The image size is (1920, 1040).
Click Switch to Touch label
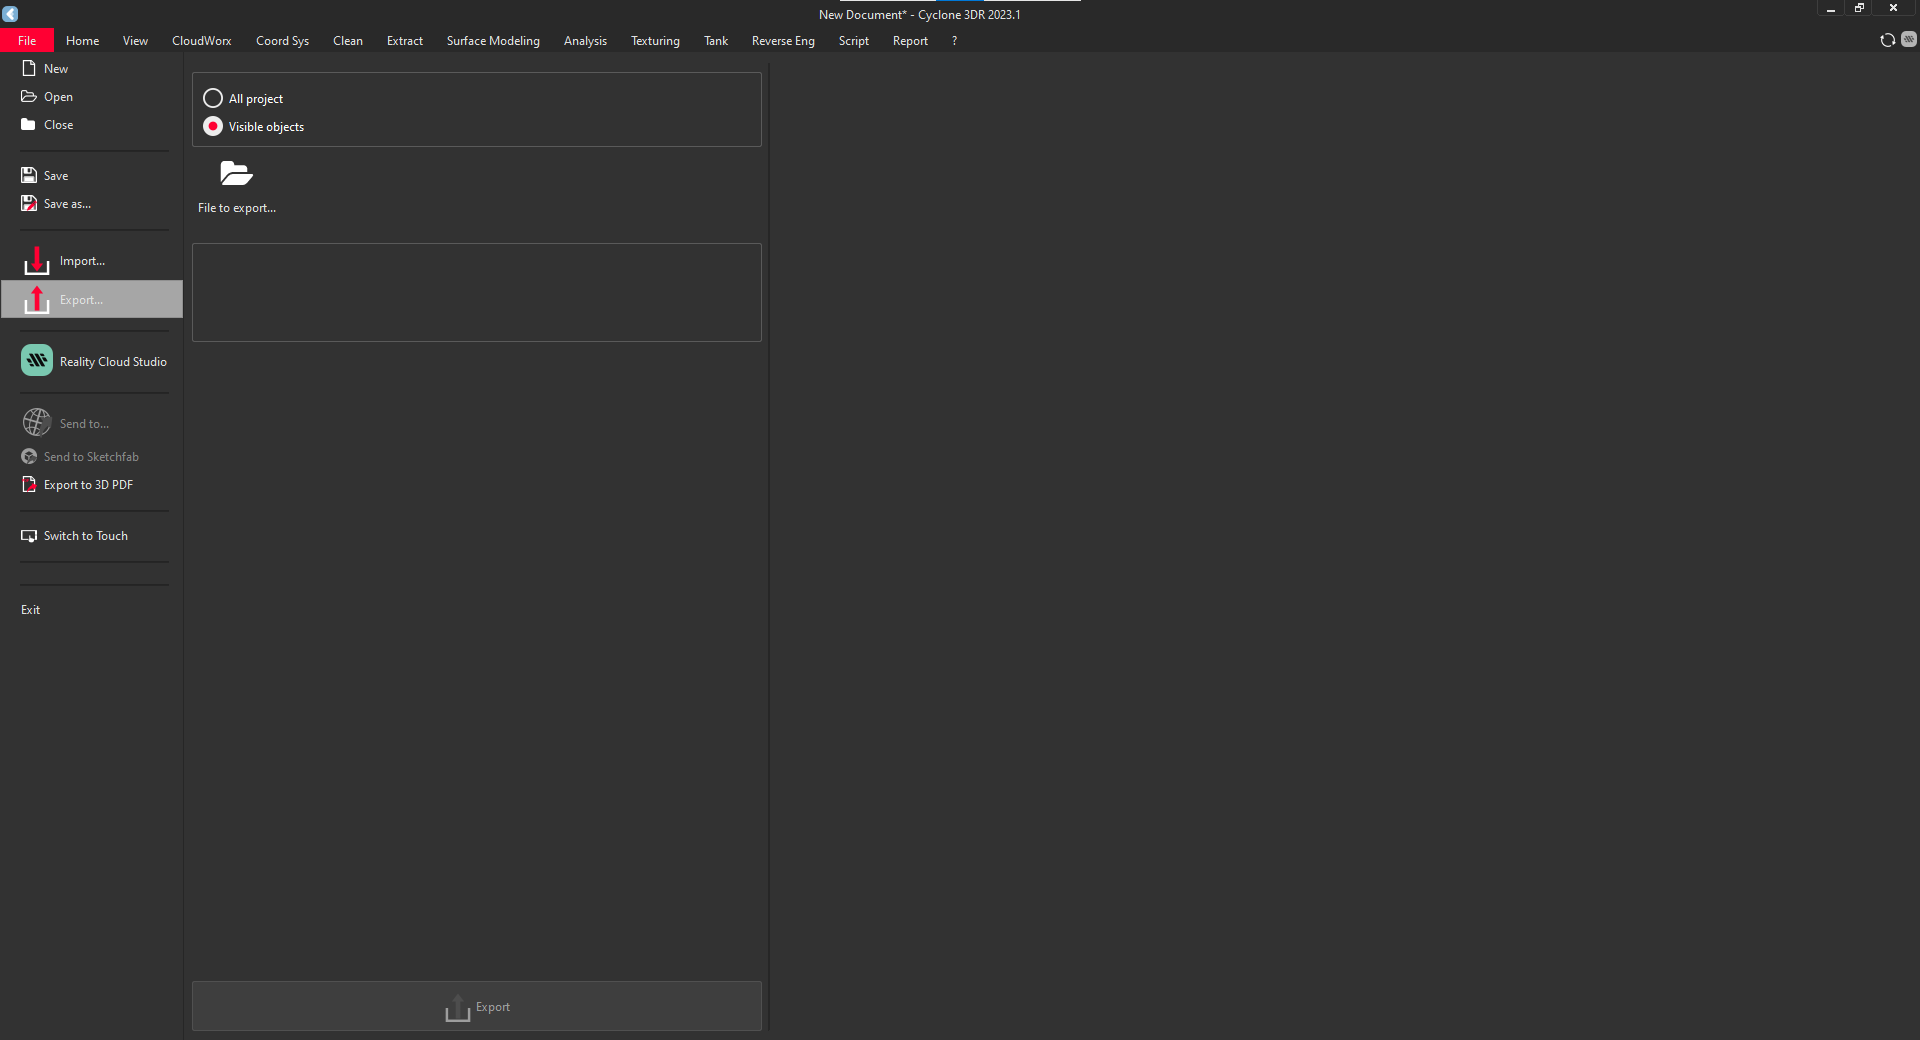[86, 536]
